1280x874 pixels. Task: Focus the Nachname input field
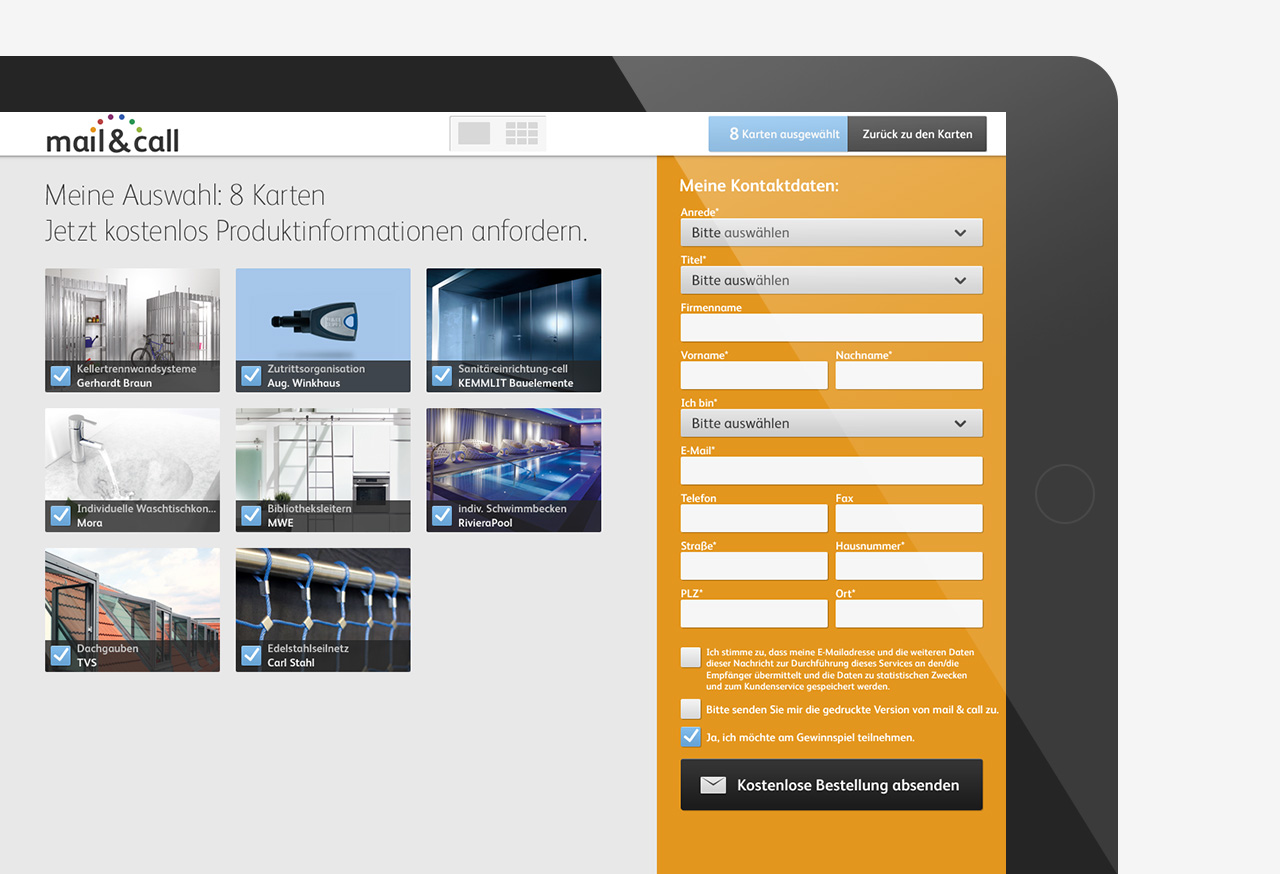[x=909, y=375]
